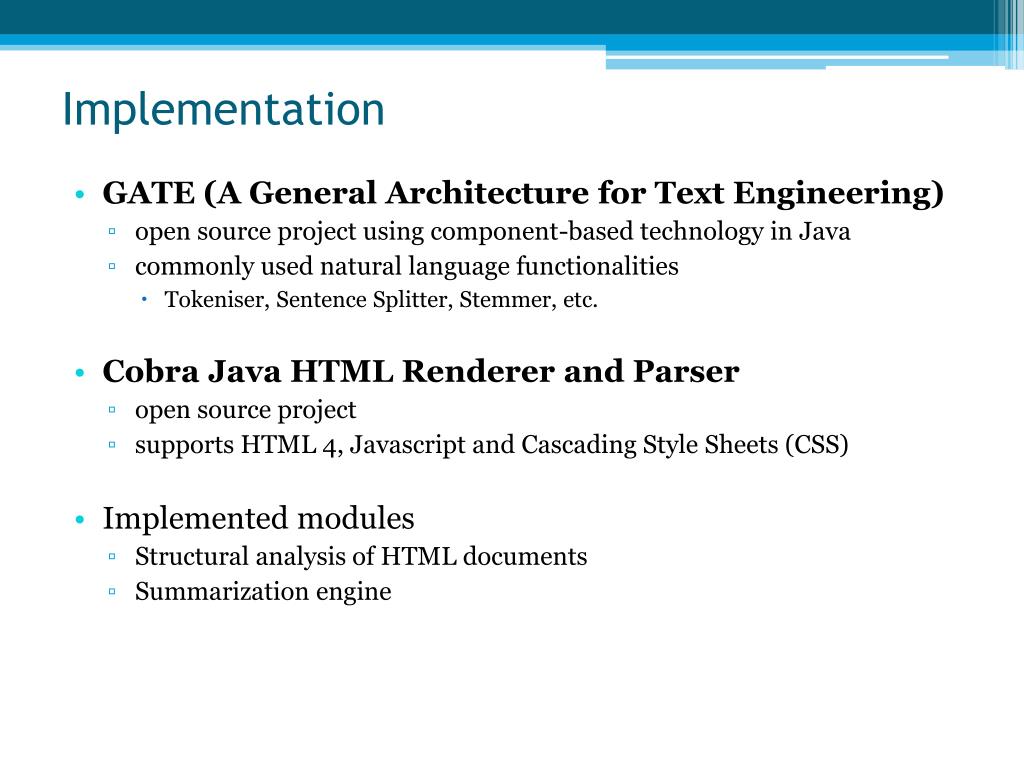Click the line 'Summarization engine'
The image size is (1024, 768).
pos(263,592)
